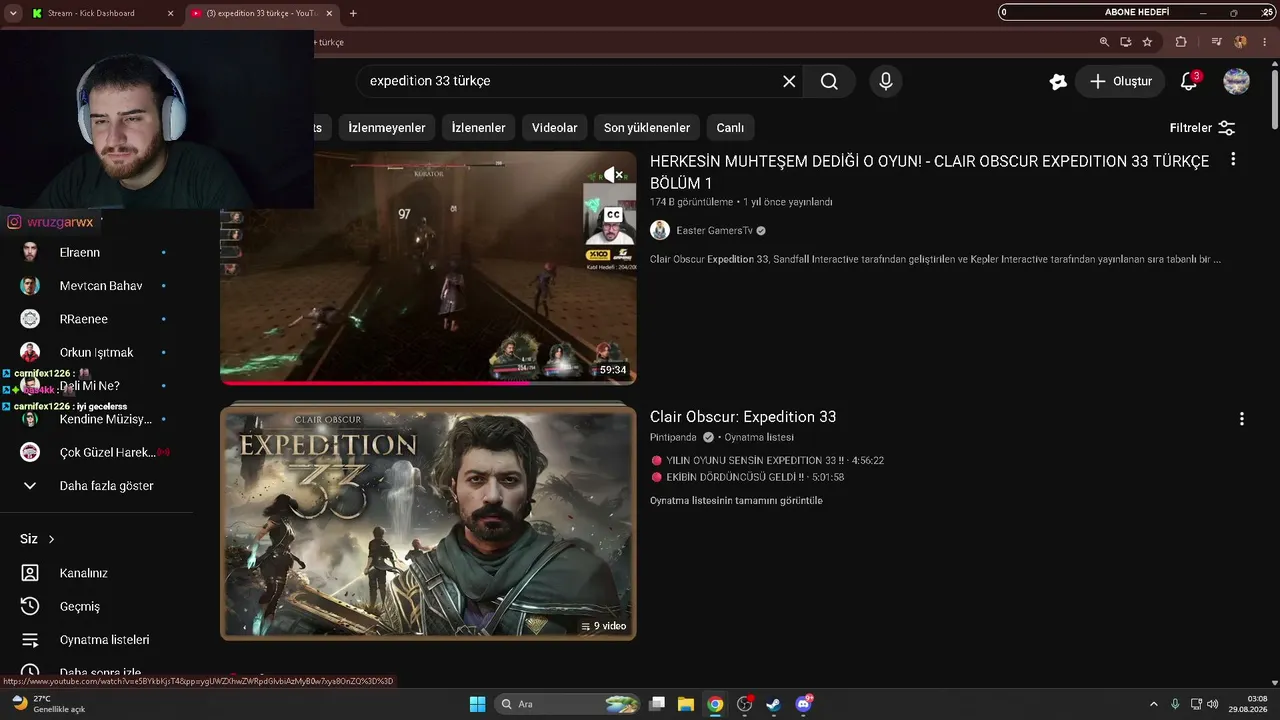
Task: Open EKİBİN DÖRDÜNCÜSÜ GELDİ video
Action: click(x=747, y=478)
